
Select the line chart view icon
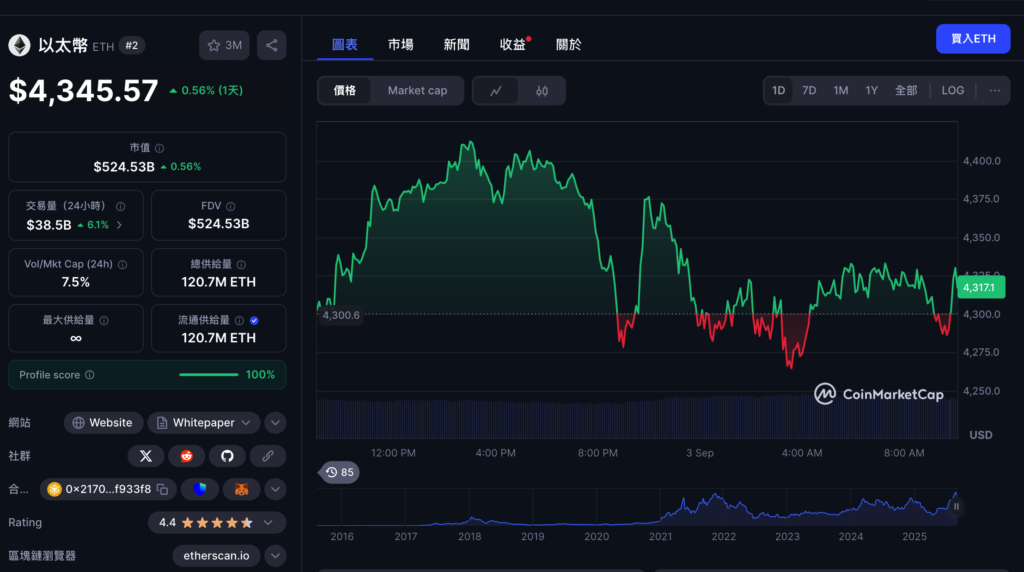496,91
